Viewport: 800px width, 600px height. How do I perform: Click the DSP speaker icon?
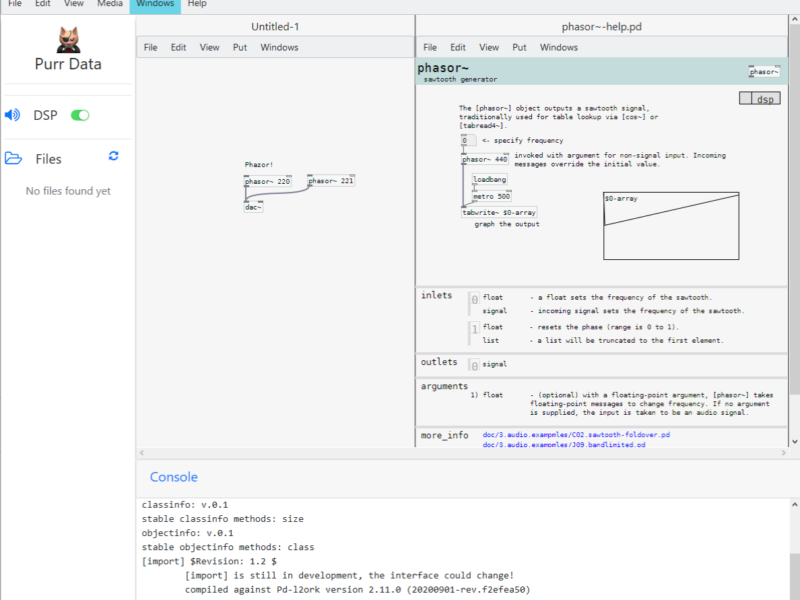[13, 115]
